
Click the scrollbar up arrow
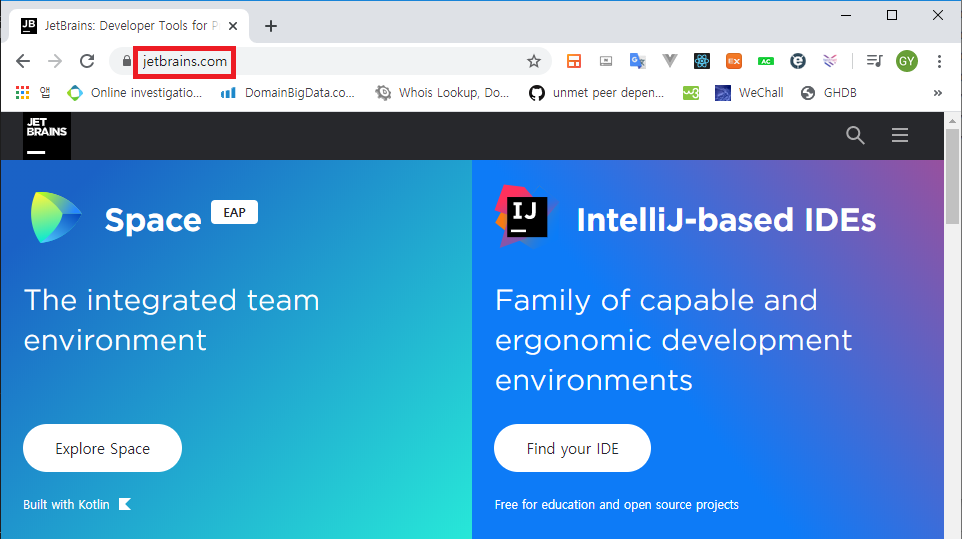(x=952, y=120)
